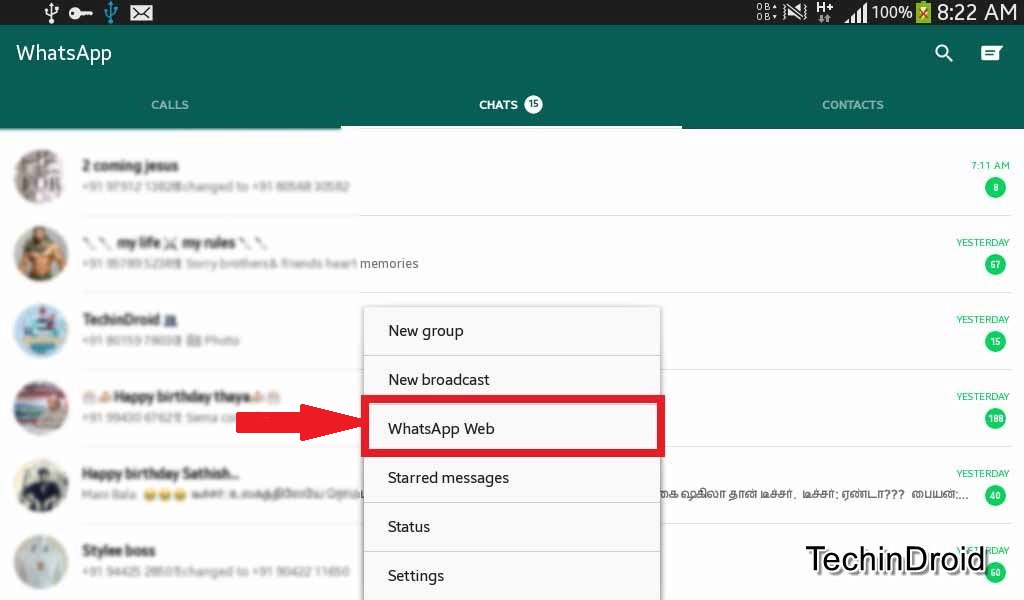The width and height of the screenshot is (1024, 600).
Task: Tap the WhatsApp title in header
Action: coord(64,54)
